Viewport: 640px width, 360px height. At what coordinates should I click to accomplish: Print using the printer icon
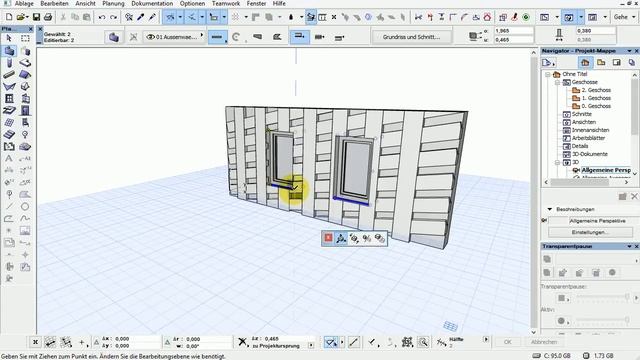(x=48, y=17)
